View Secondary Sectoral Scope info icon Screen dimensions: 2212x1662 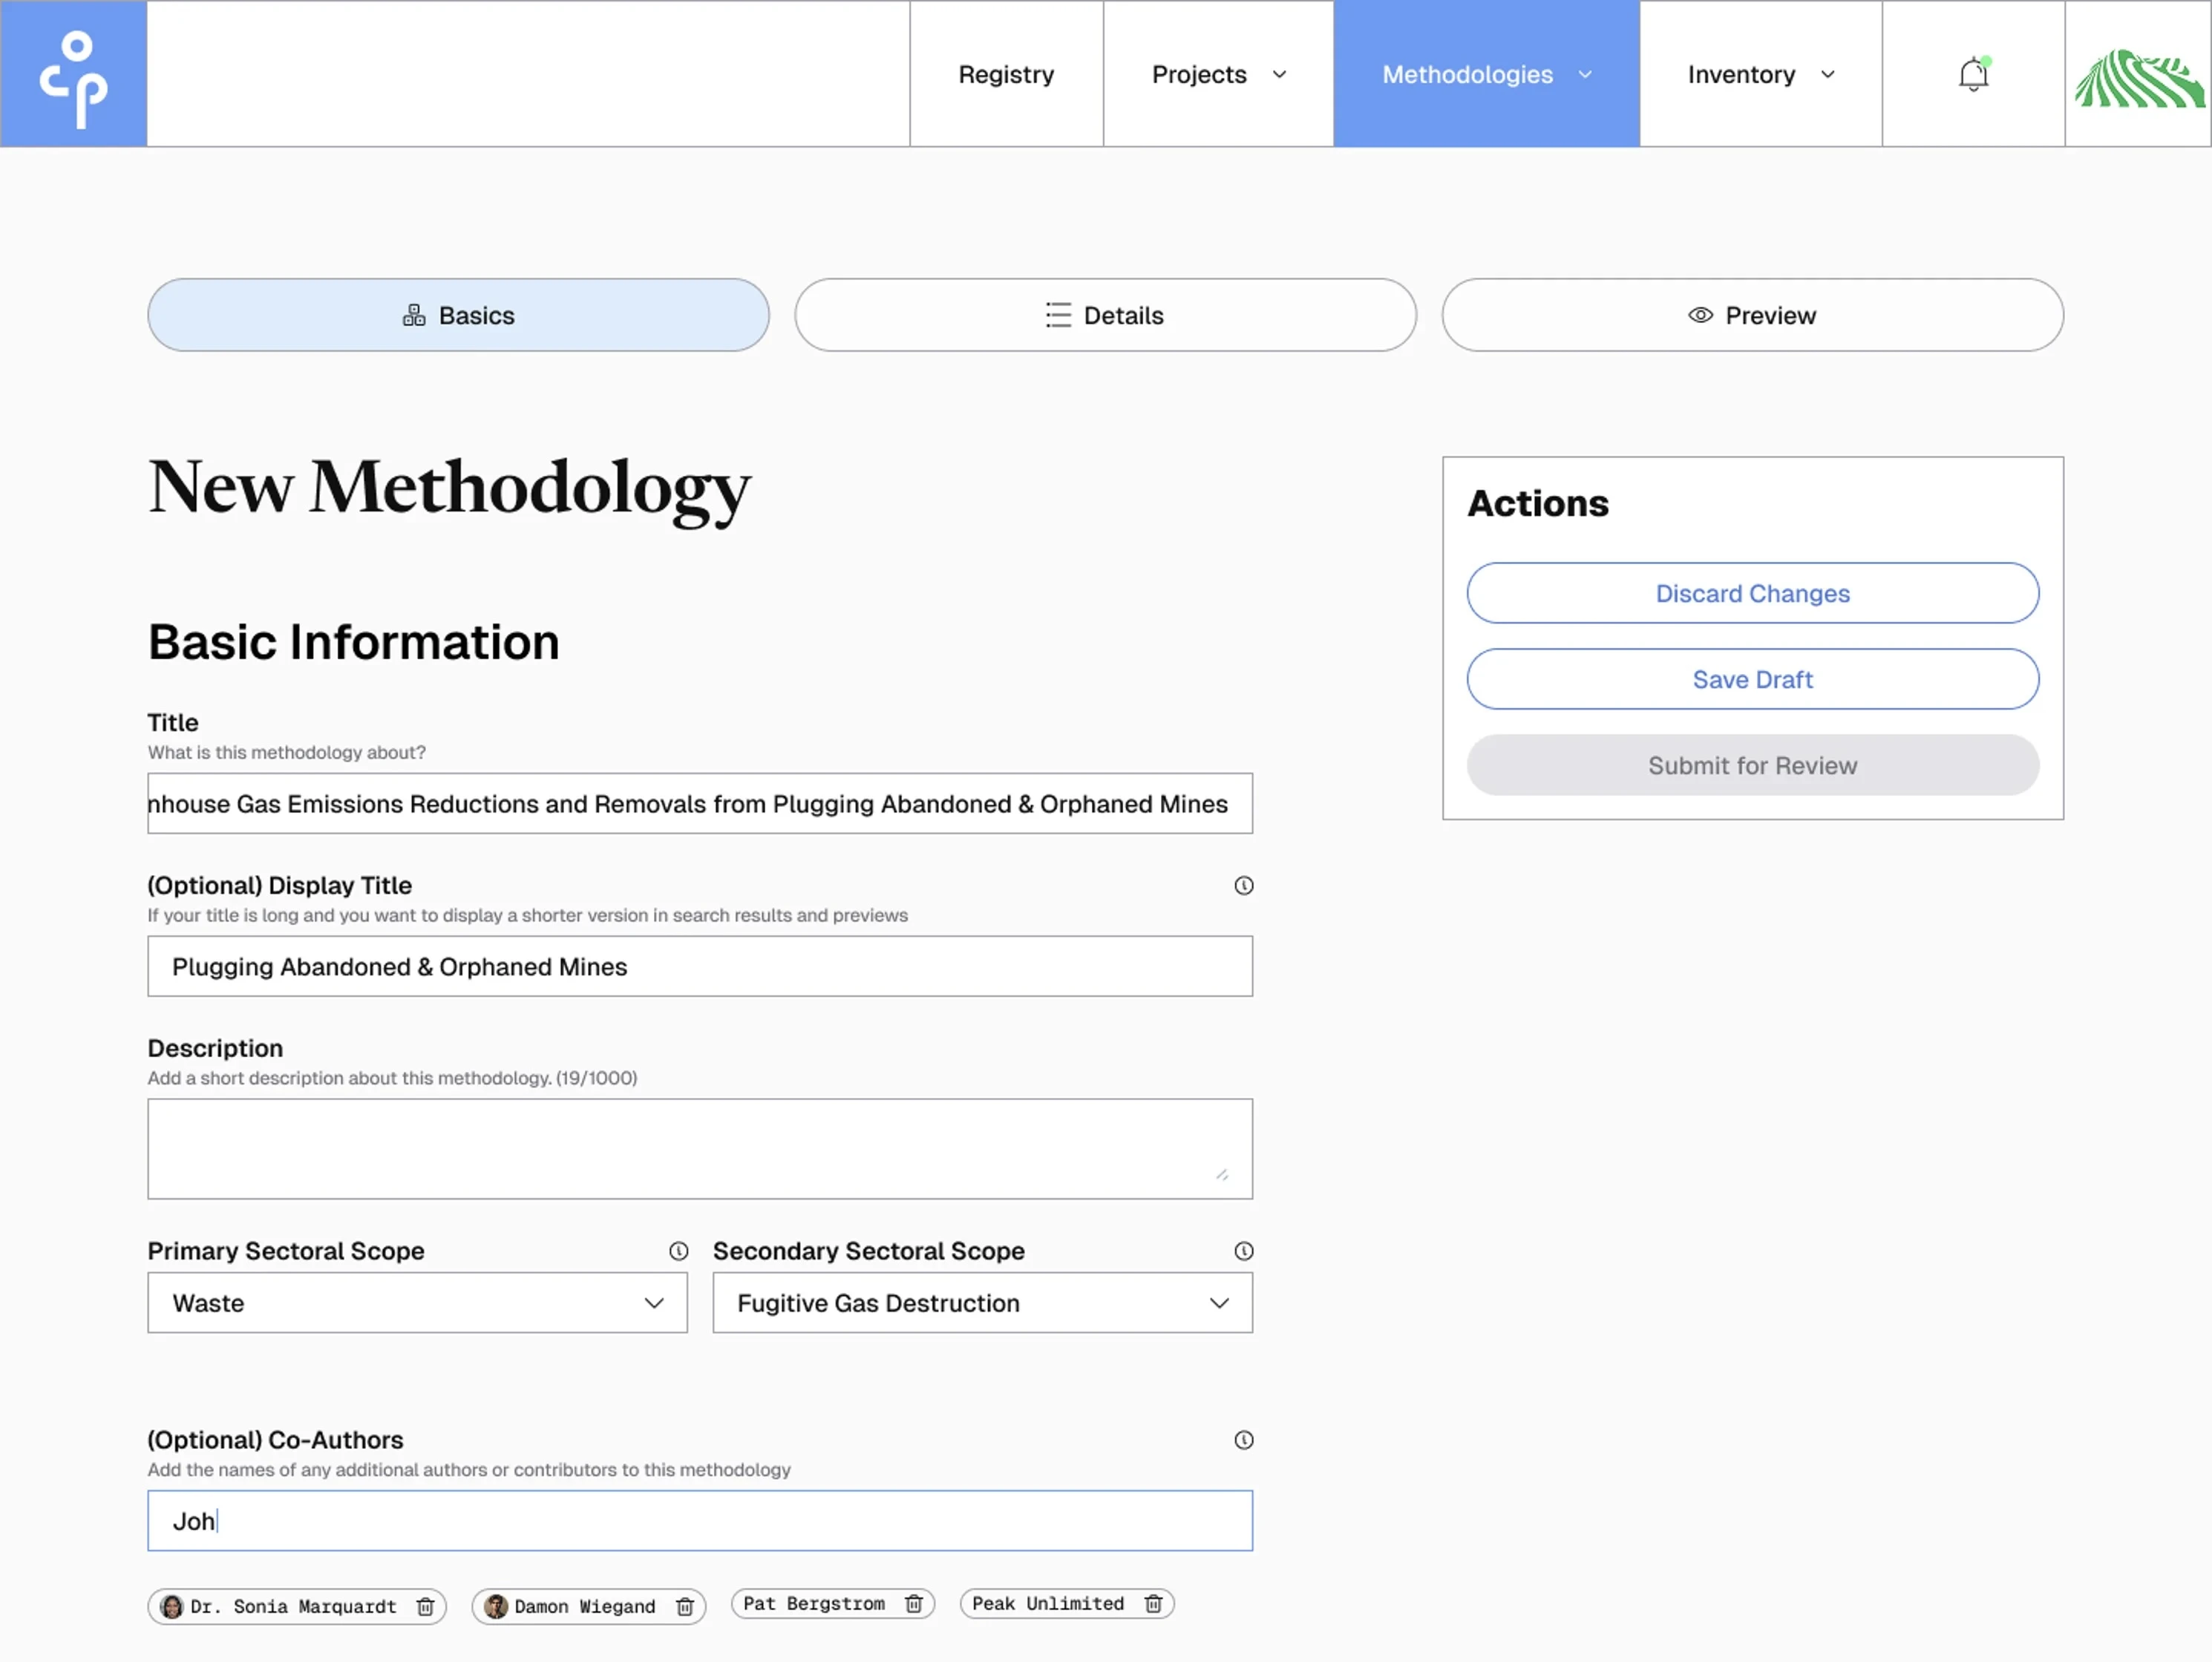[x=1243, y=1251]
